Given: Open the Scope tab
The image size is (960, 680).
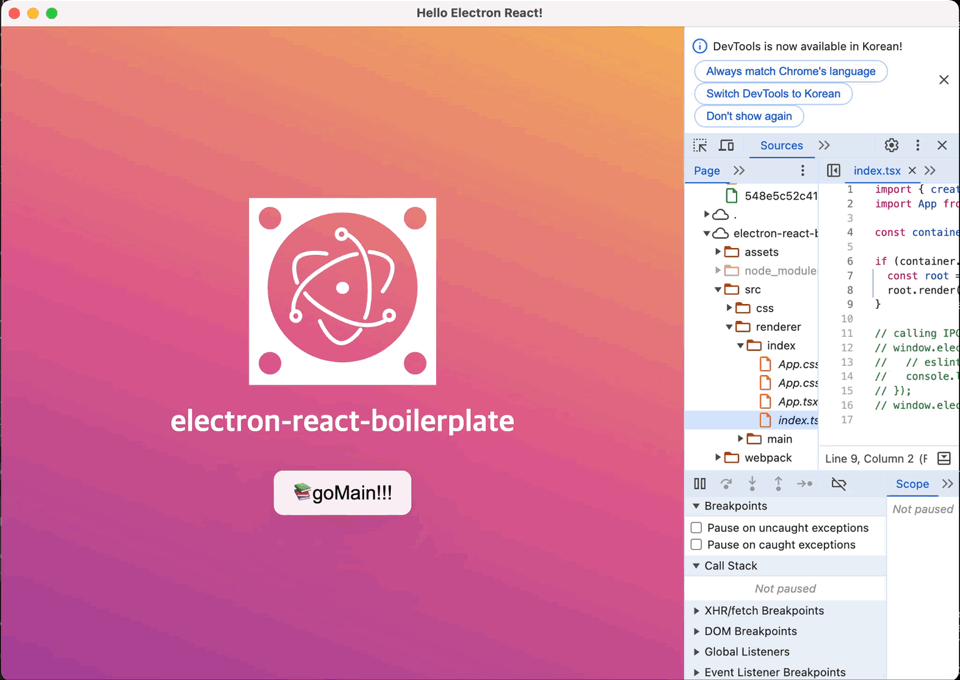Looking at the screenshot, I should 912,484.
